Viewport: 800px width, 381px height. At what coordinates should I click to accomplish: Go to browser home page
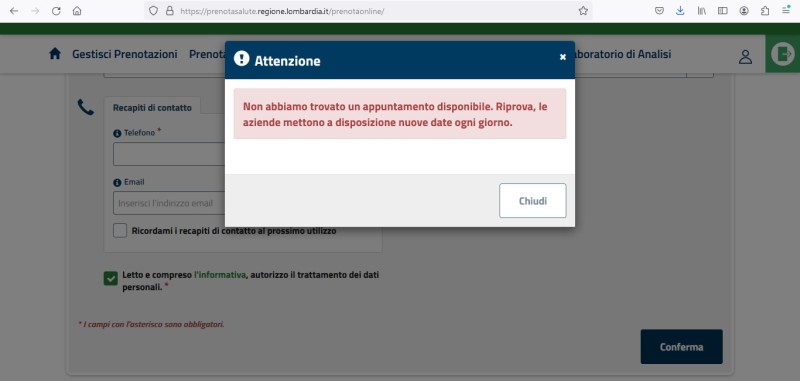click(77, 11)
